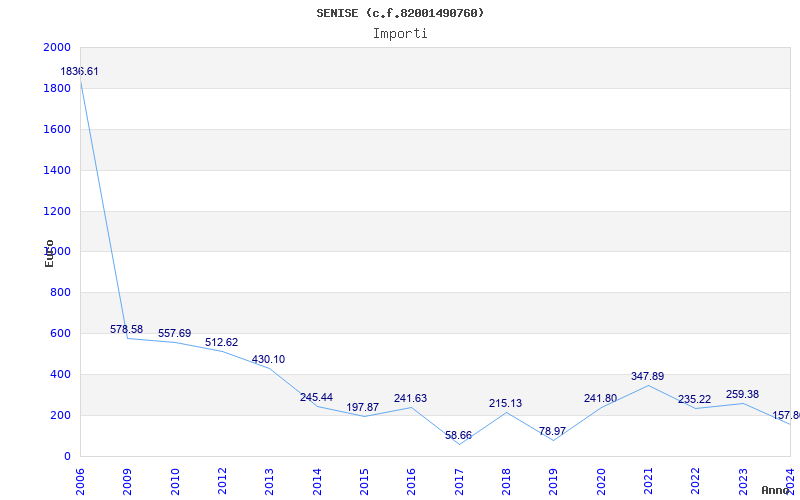Click the 0 value on Euro axis
Viewport: 800px width, 500px height.
[67, 456]
